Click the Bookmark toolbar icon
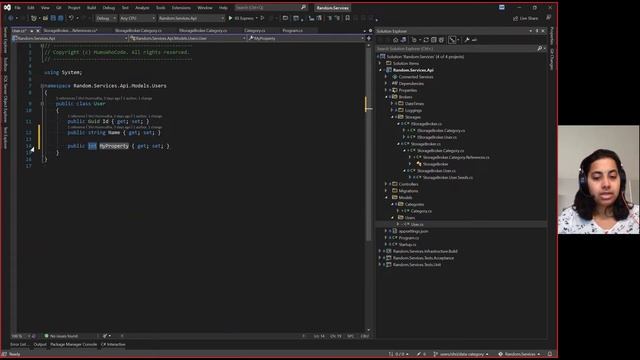Viewport: 640px width, 360px height. 347,18
